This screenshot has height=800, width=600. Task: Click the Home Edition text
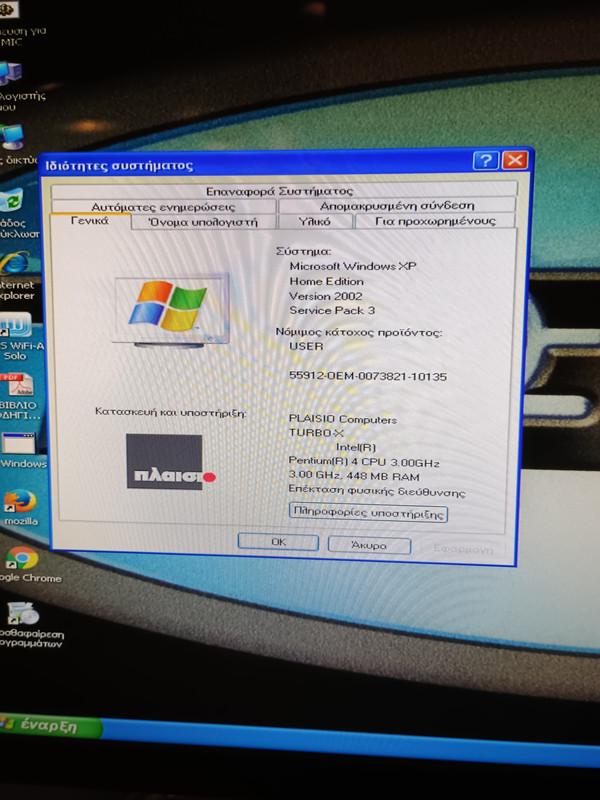click(327, 281)
